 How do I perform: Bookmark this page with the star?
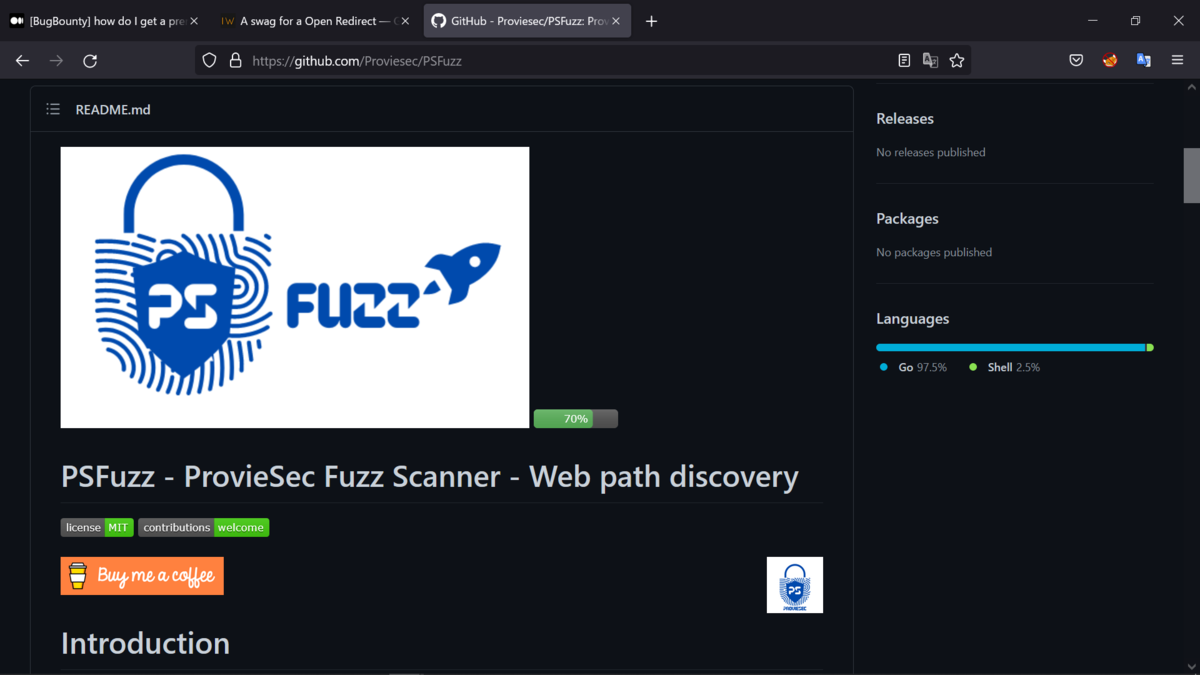coord(957,61)
